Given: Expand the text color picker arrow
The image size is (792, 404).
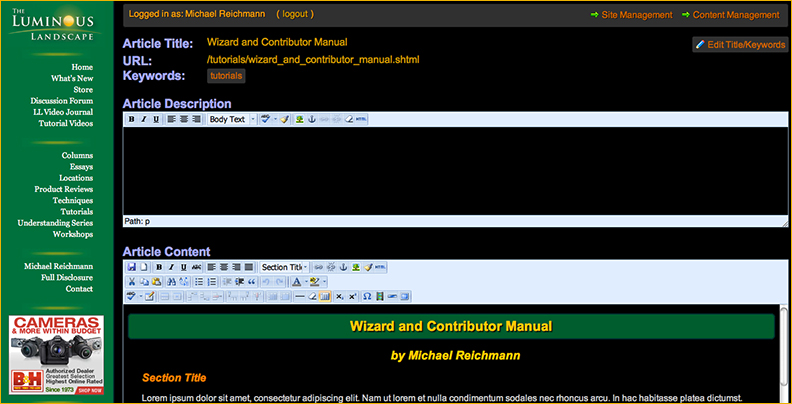Looking at the screenshot, I should pyautogui.click(x=307, y=282).
